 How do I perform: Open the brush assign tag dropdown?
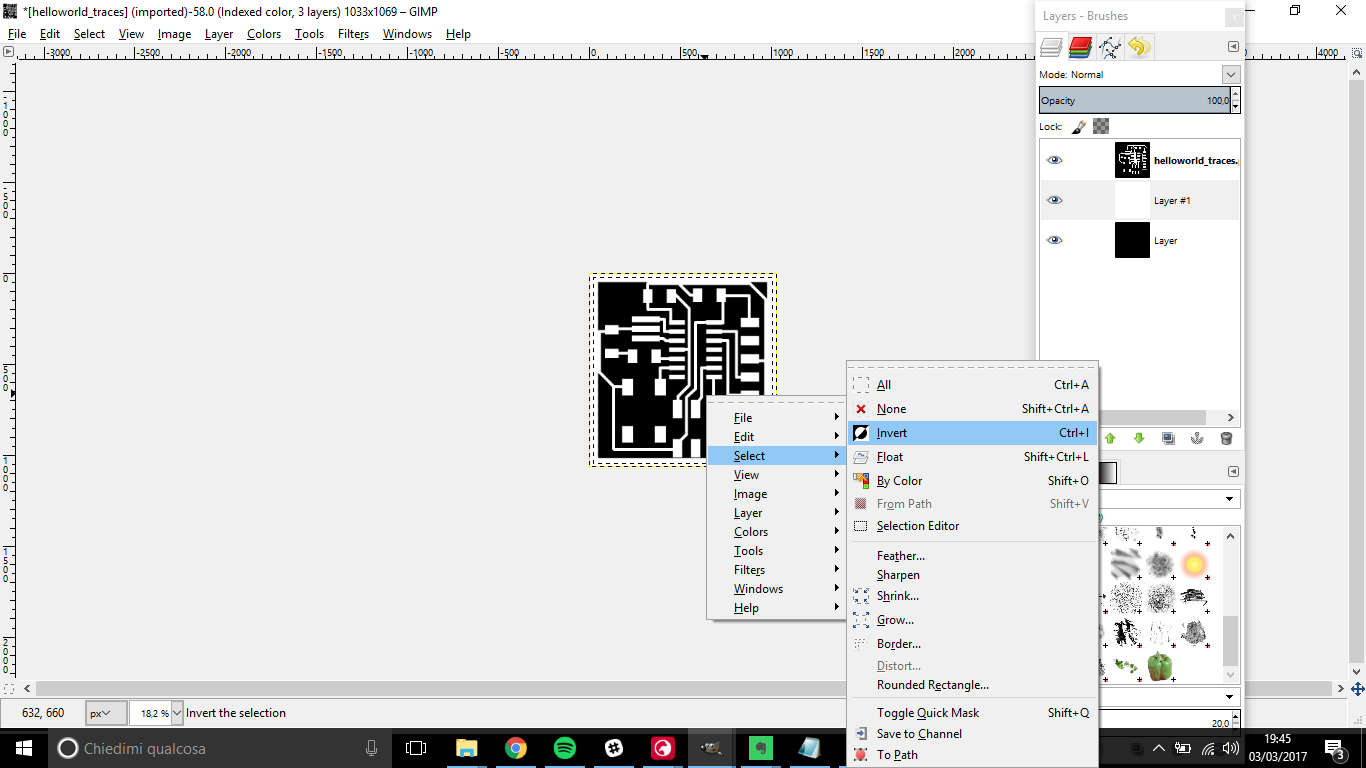[x=1230, y=696]
